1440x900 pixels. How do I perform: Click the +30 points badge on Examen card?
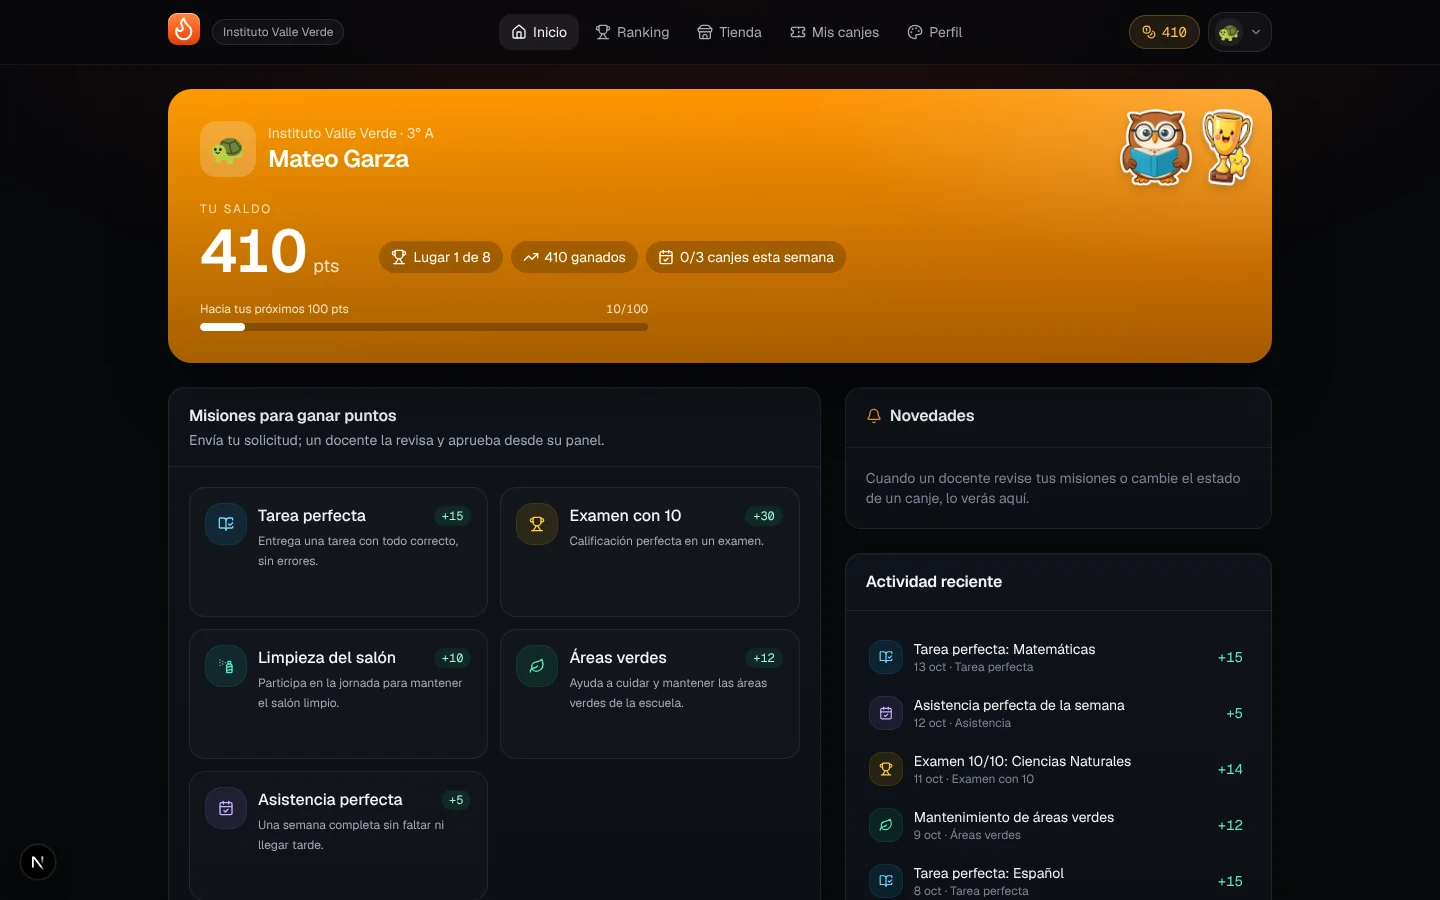pyautogui.click(x=763, y=516)
